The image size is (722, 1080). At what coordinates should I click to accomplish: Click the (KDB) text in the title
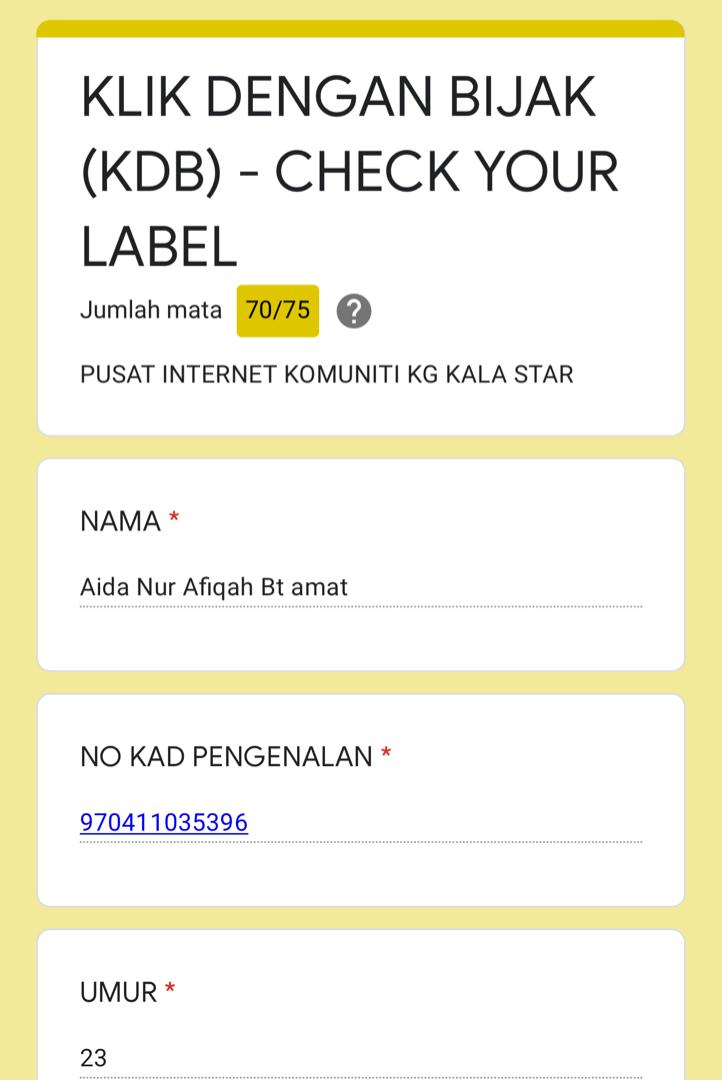pyautogui.click(x=150, y=172)
